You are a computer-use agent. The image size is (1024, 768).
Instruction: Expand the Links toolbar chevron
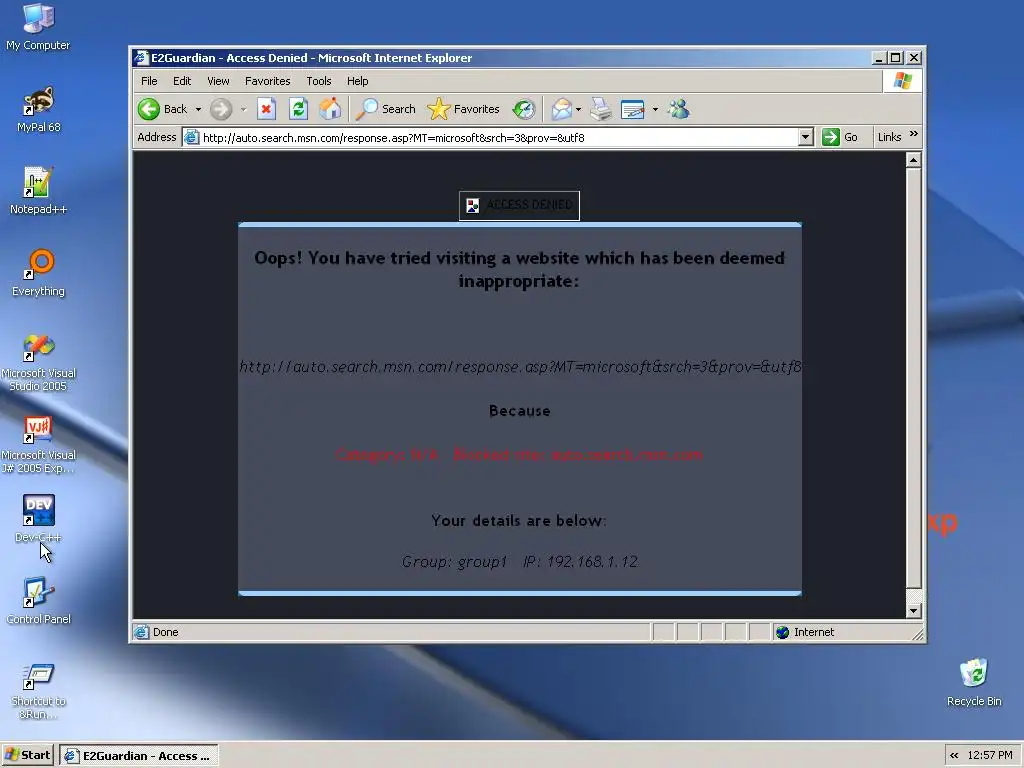click(x=914, y=135)
